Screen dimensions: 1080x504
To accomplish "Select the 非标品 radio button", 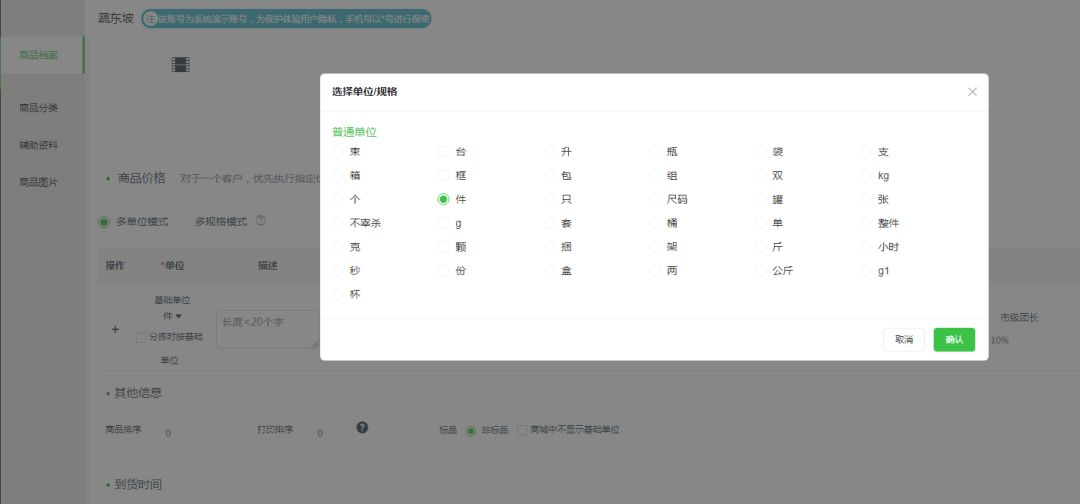I will point(471,430).
